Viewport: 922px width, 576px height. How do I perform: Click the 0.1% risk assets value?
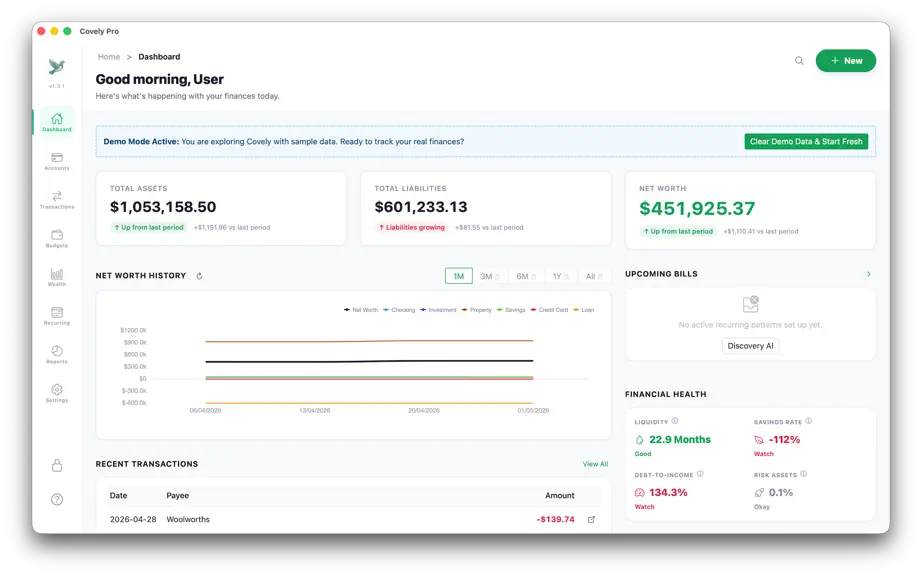tap(781, 493)
